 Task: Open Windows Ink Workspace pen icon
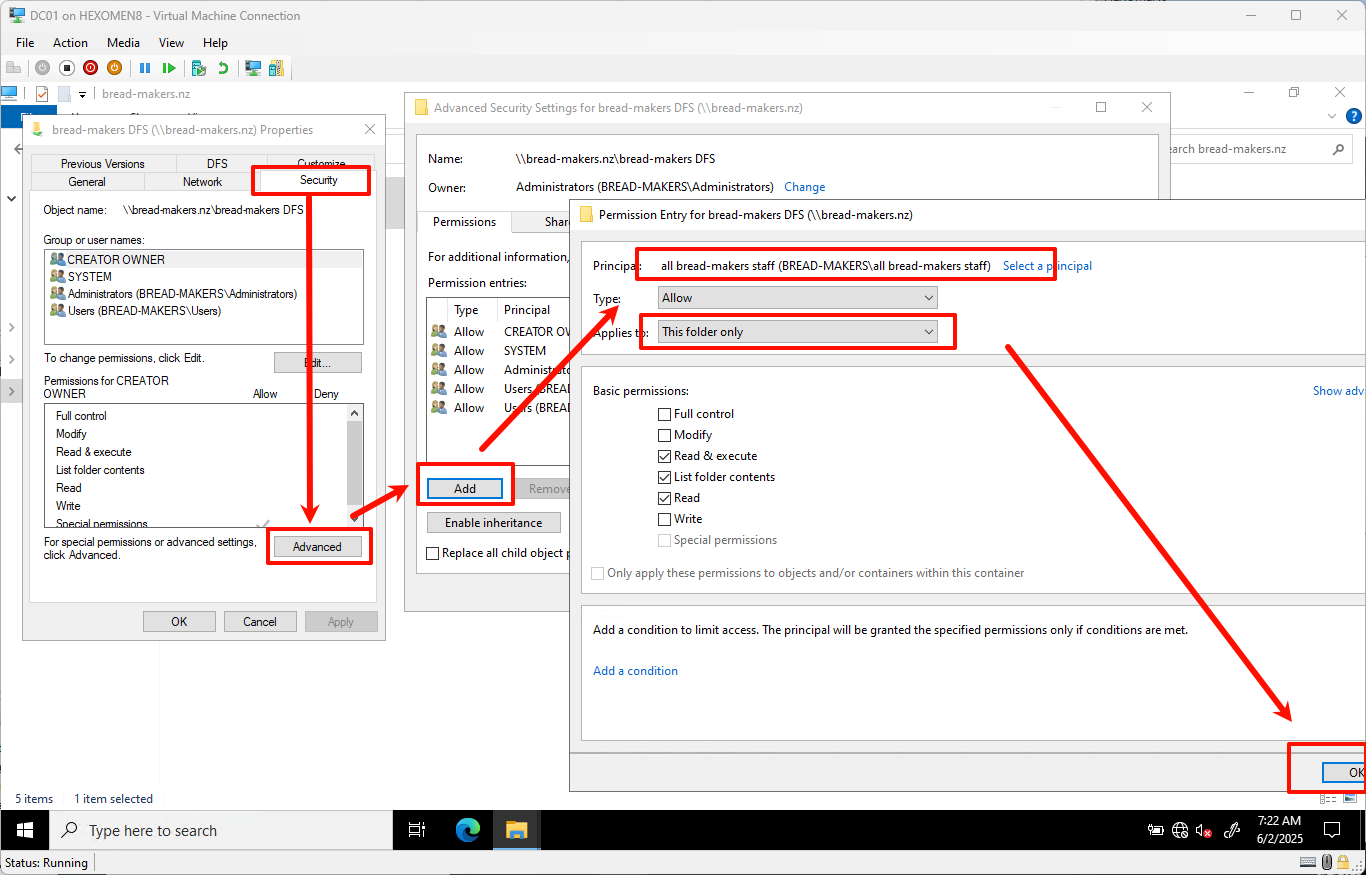1233,830
